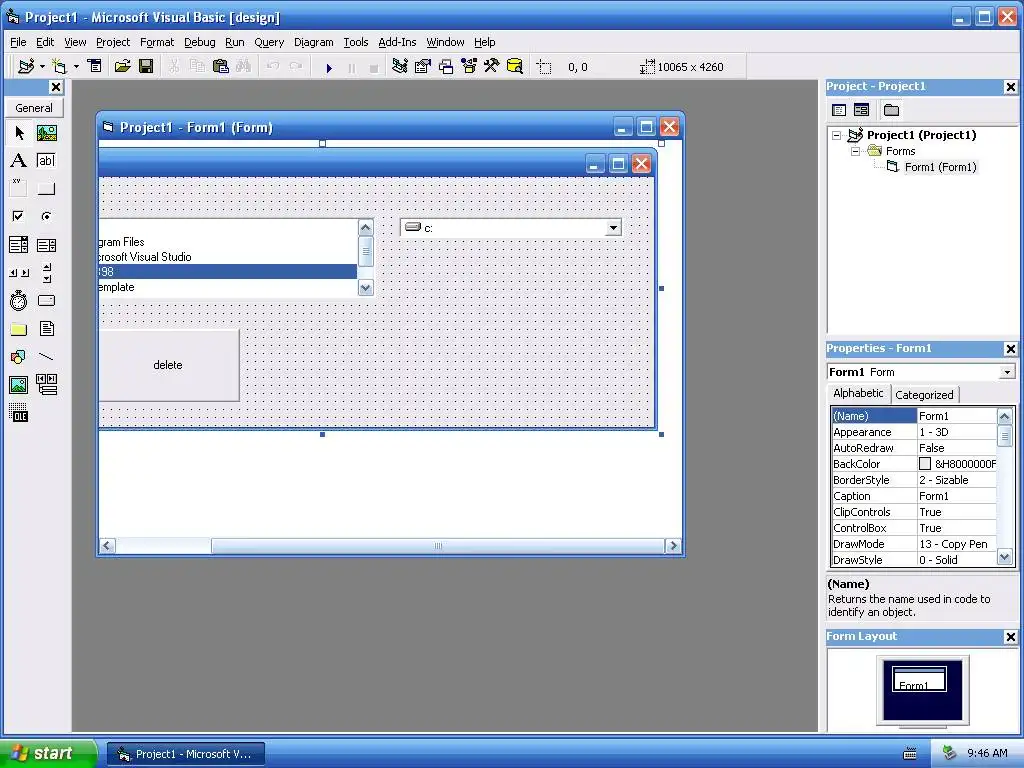Click View Object in Project panel

tap(861, 110)
